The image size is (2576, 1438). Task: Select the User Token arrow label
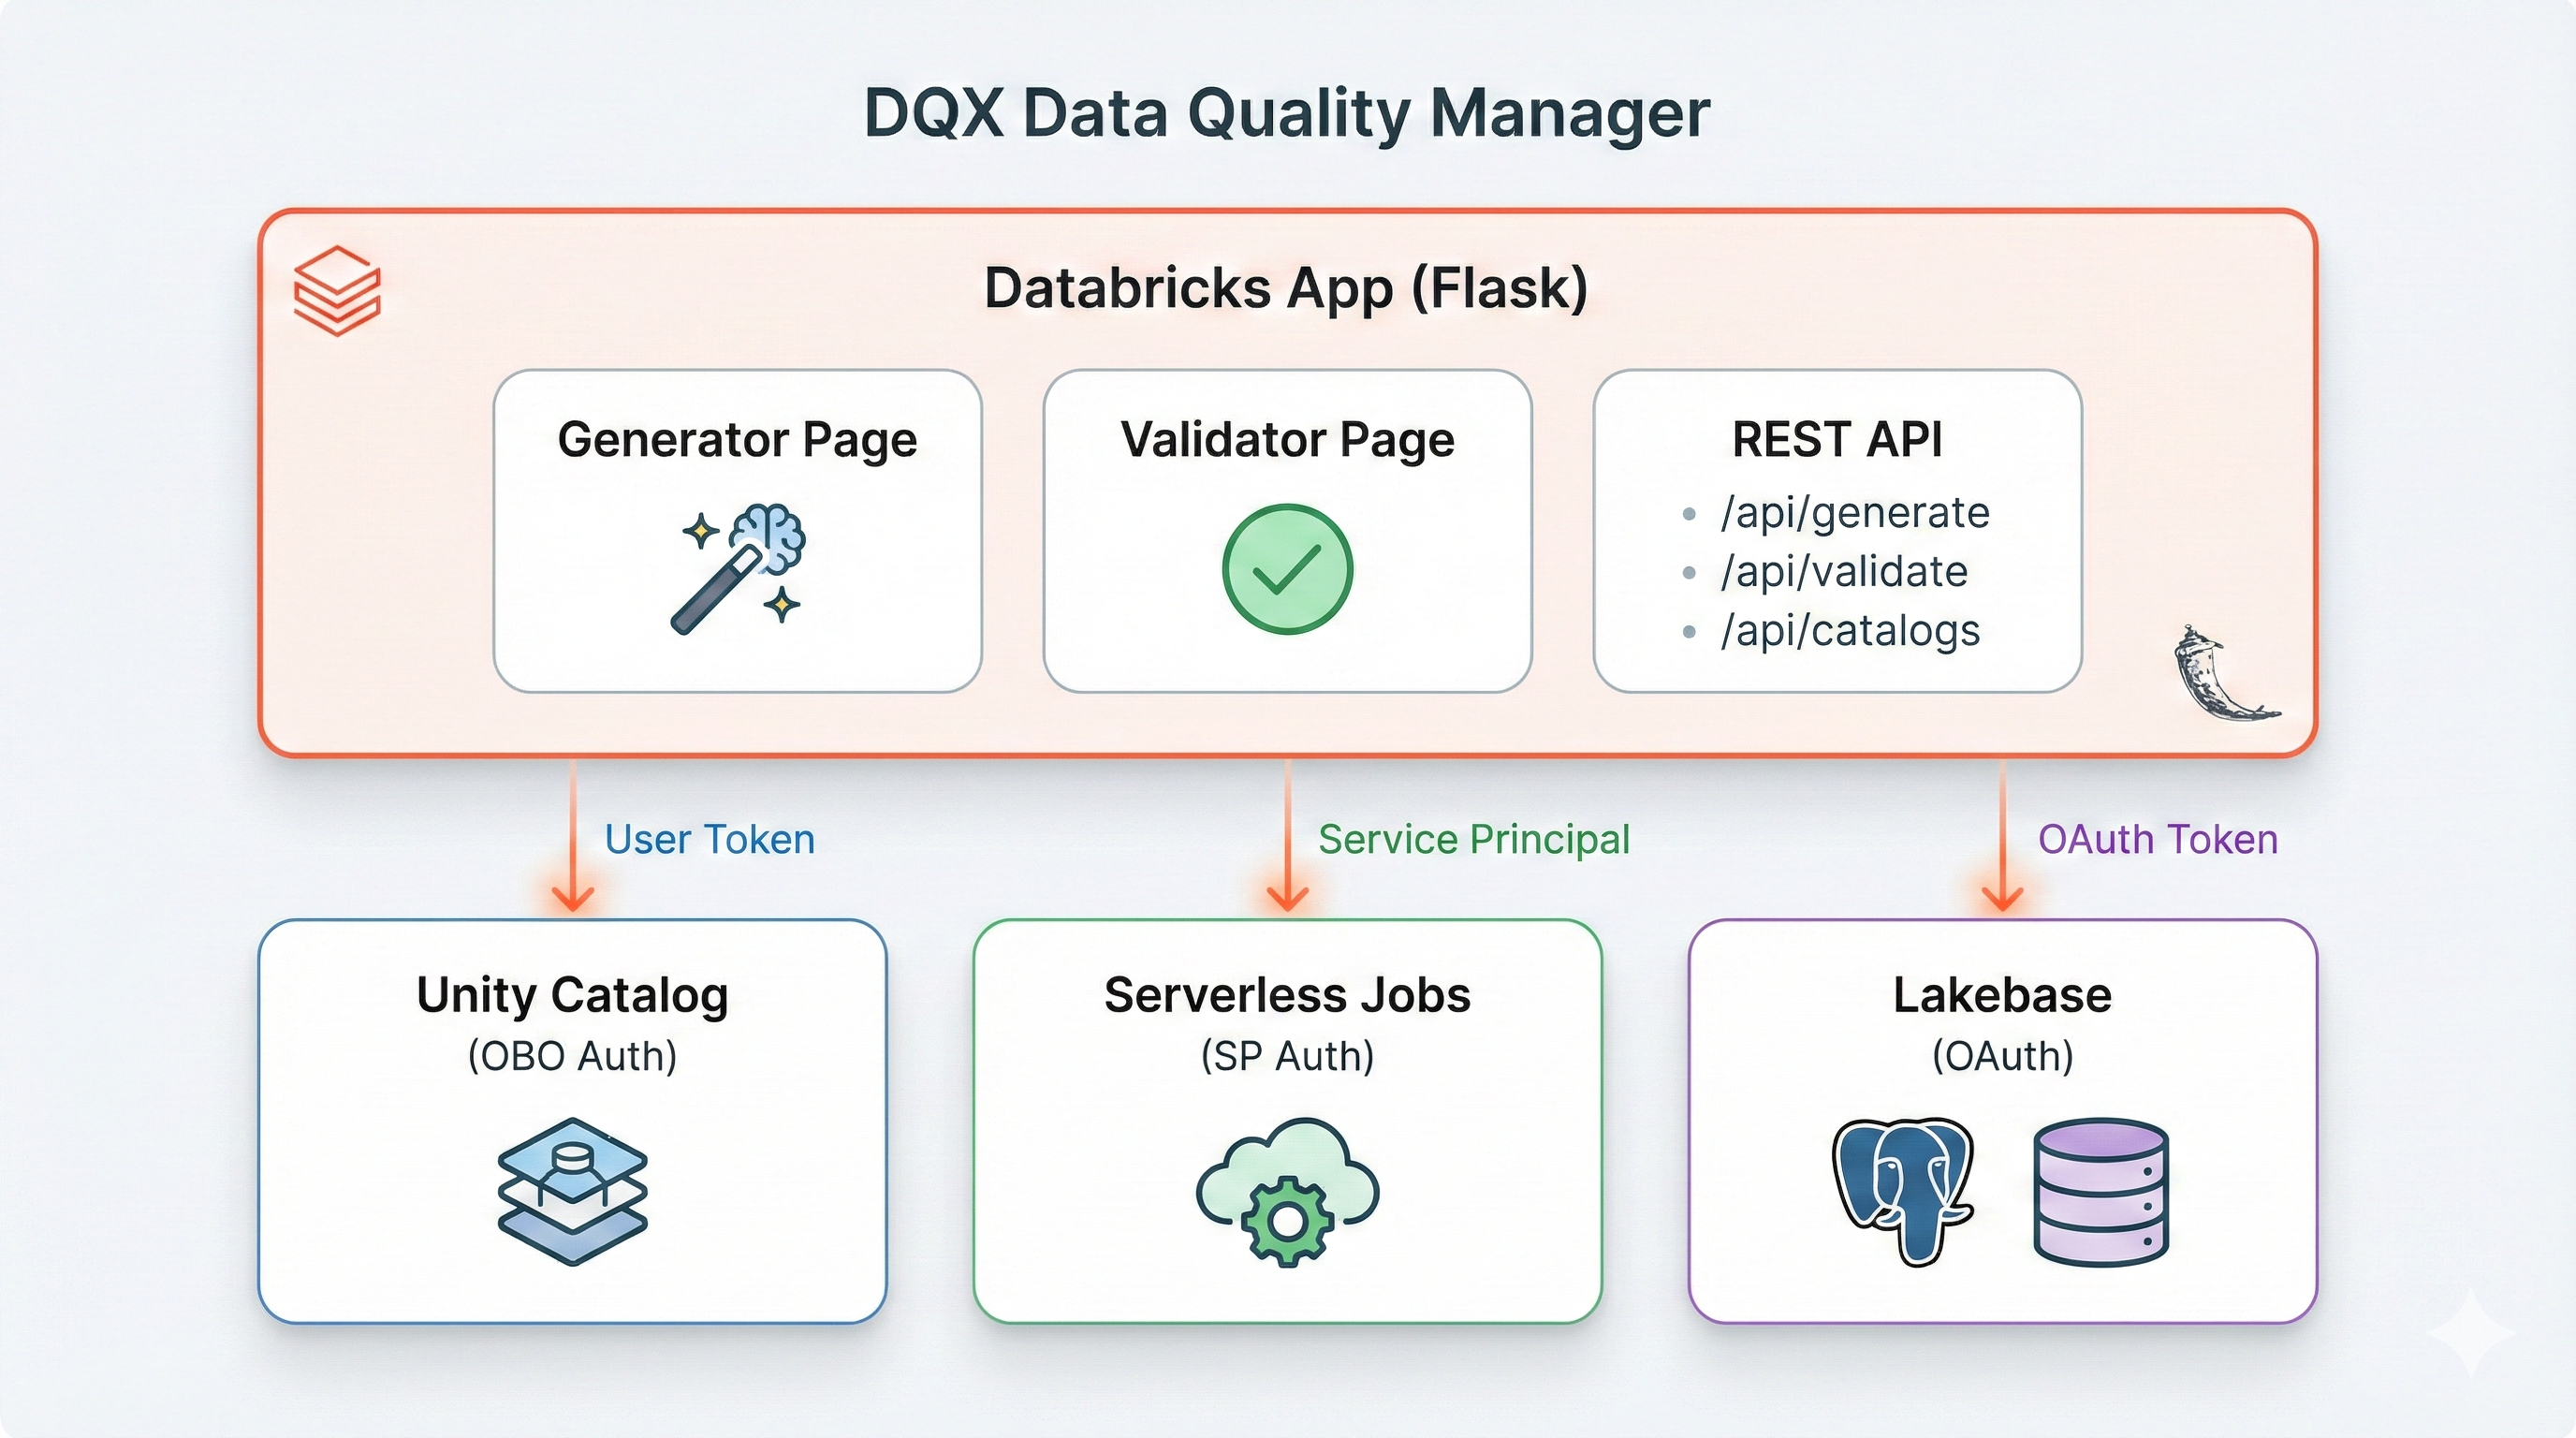(709, 839)
